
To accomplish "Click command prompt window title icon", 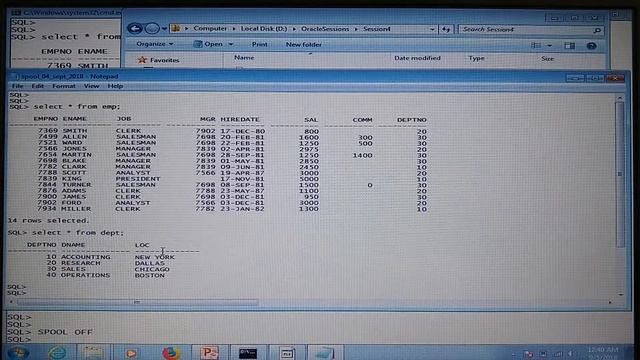I will click(x=16, y=13).
